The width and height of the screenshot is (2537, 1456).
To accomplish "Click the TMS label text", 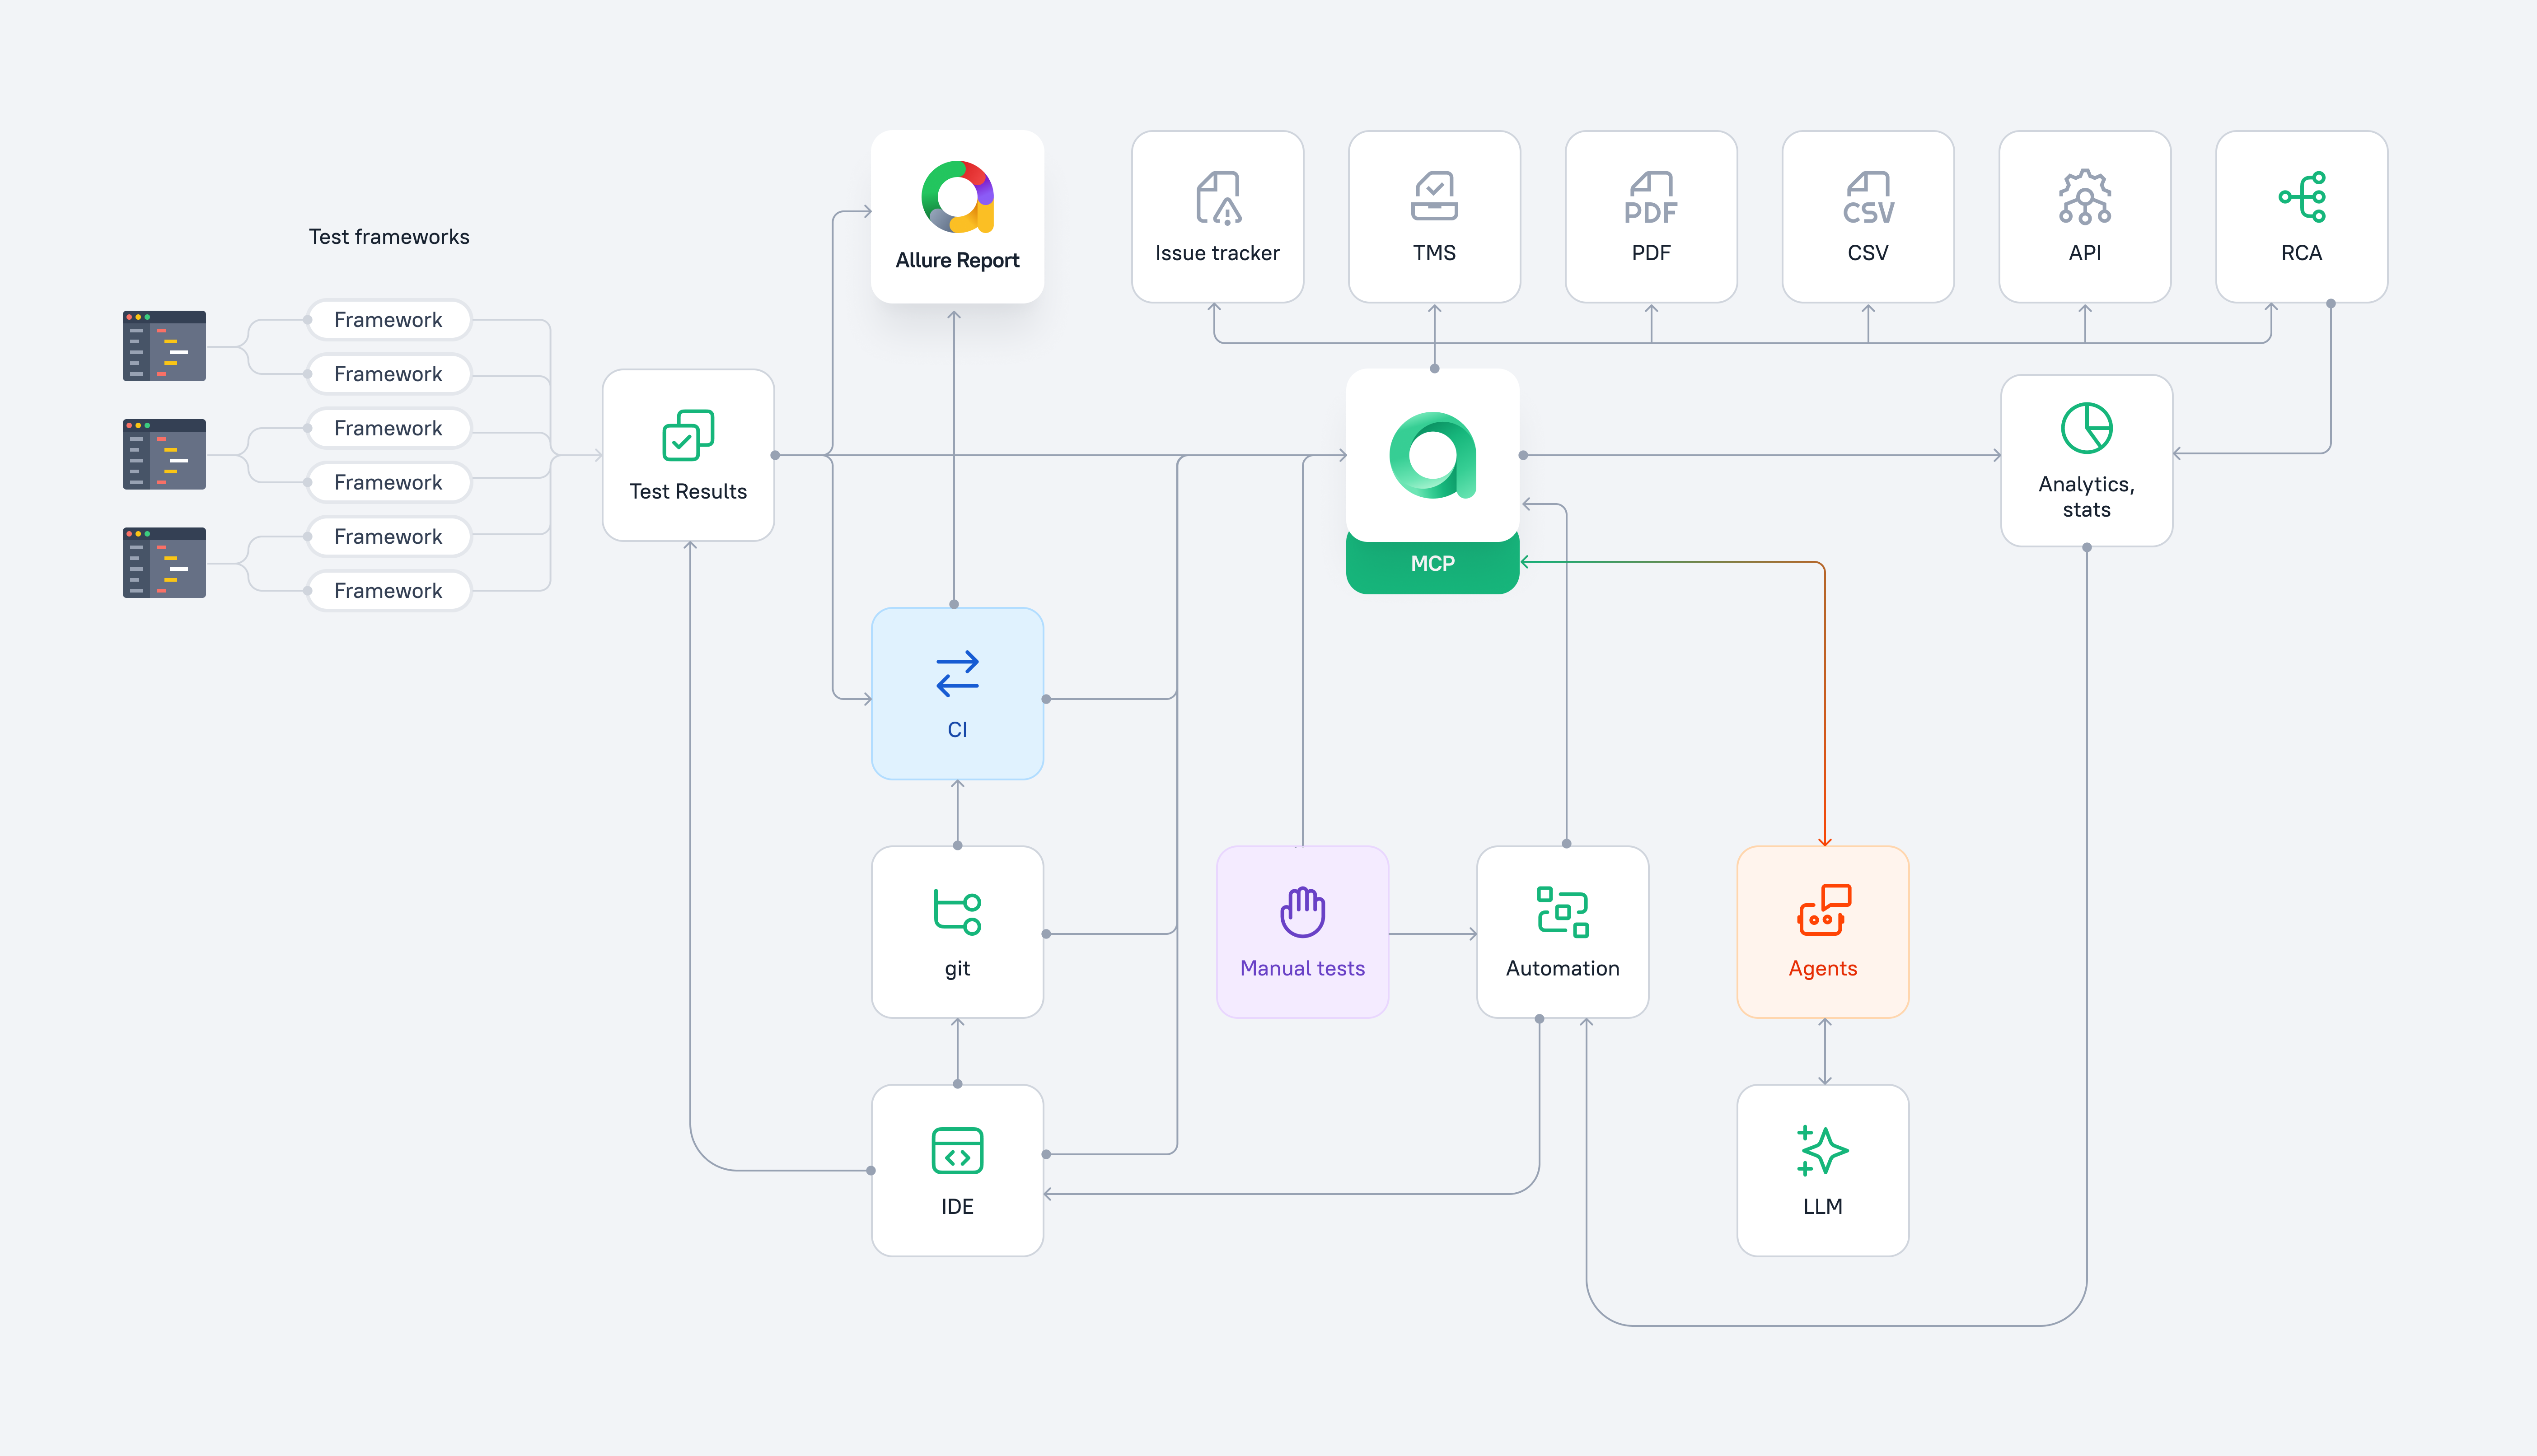I will coord(1434,253).
